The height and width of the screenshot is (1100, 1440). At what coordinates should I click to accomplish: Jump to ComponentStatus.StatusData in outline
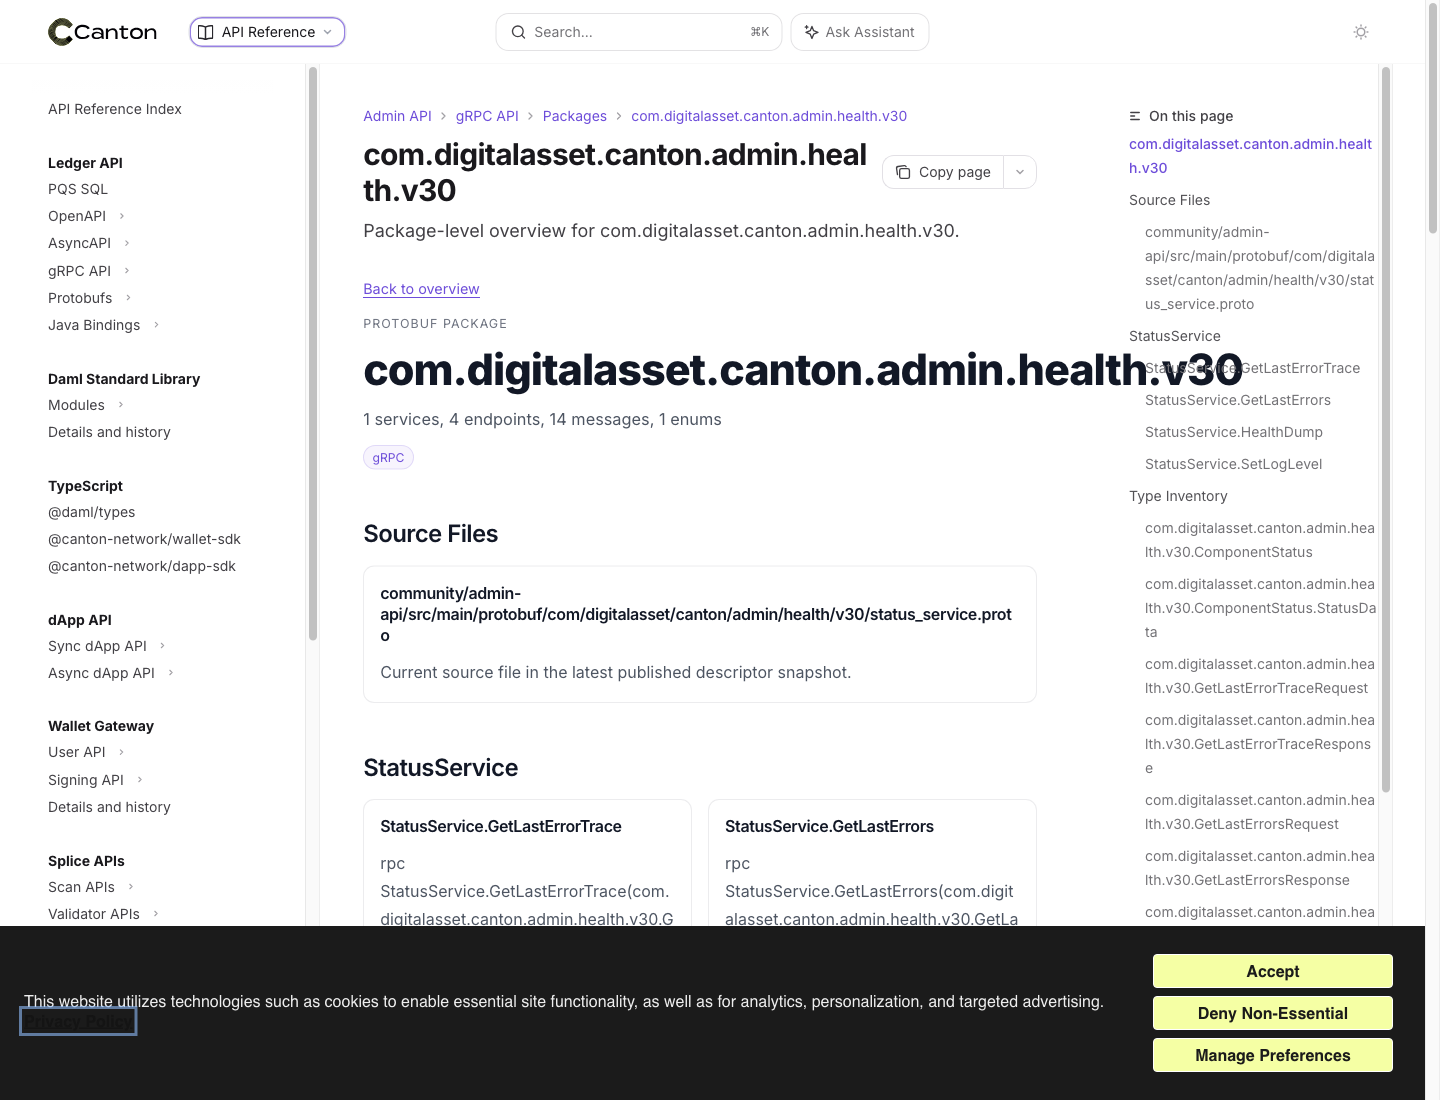(x=1260, y=608)
